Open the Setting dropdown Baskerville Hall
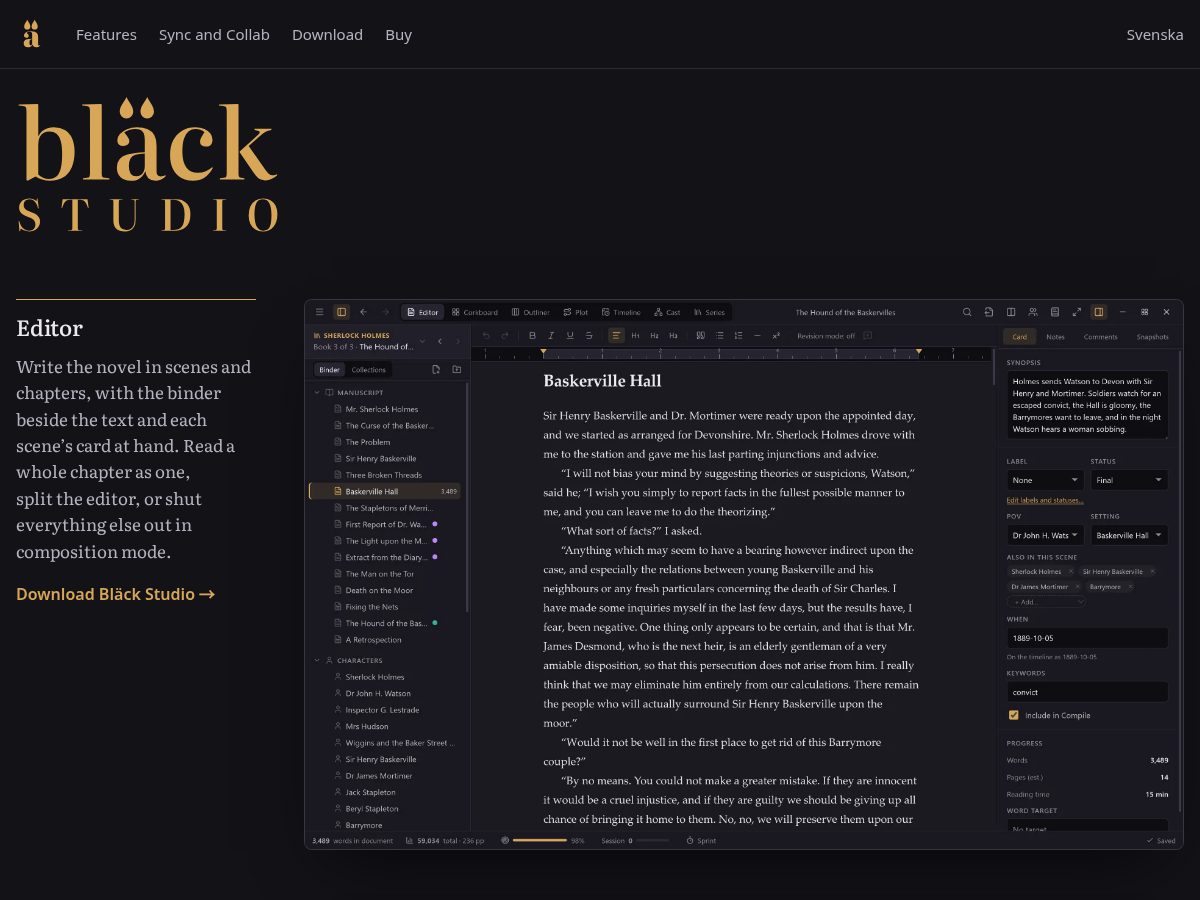 point(1130,535)
